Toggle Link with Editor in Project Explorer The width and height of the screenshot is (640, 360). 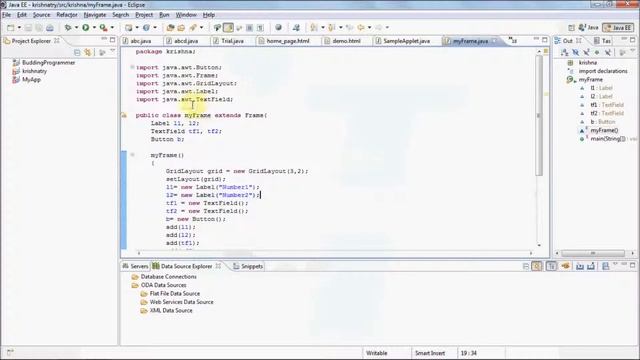88,52
